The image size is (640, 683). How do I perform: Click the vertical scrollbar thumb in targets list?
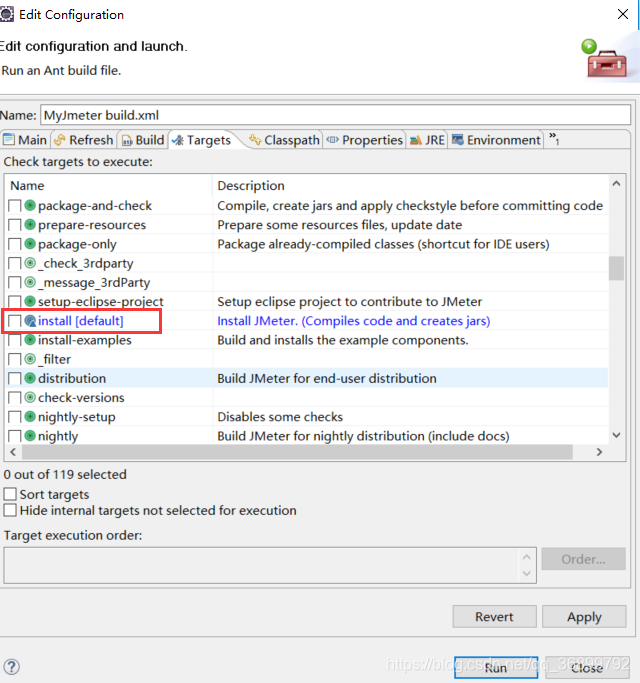pyautogui.click(x=616, y=268)
